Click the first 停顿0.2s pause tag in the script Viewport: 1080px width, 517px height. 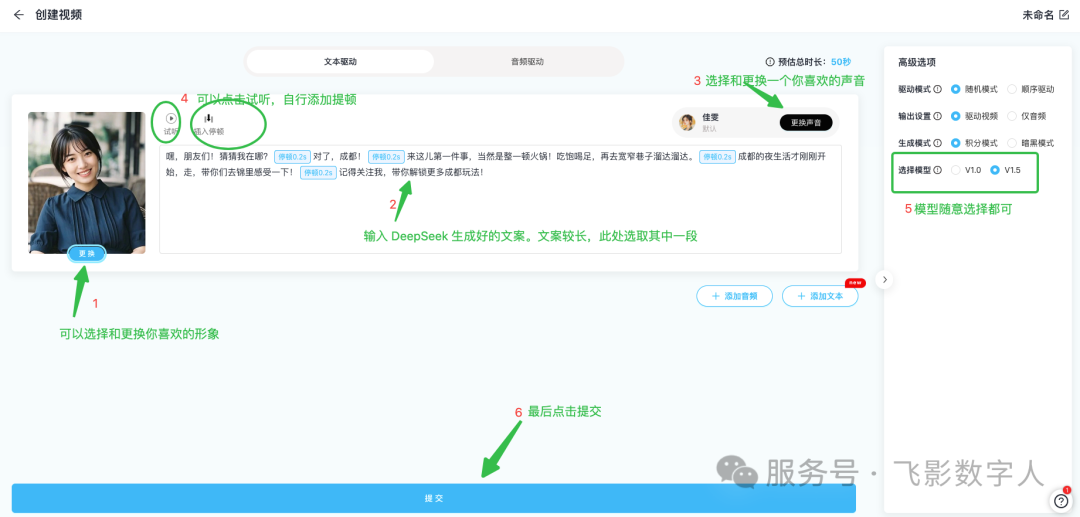point(290,157)
